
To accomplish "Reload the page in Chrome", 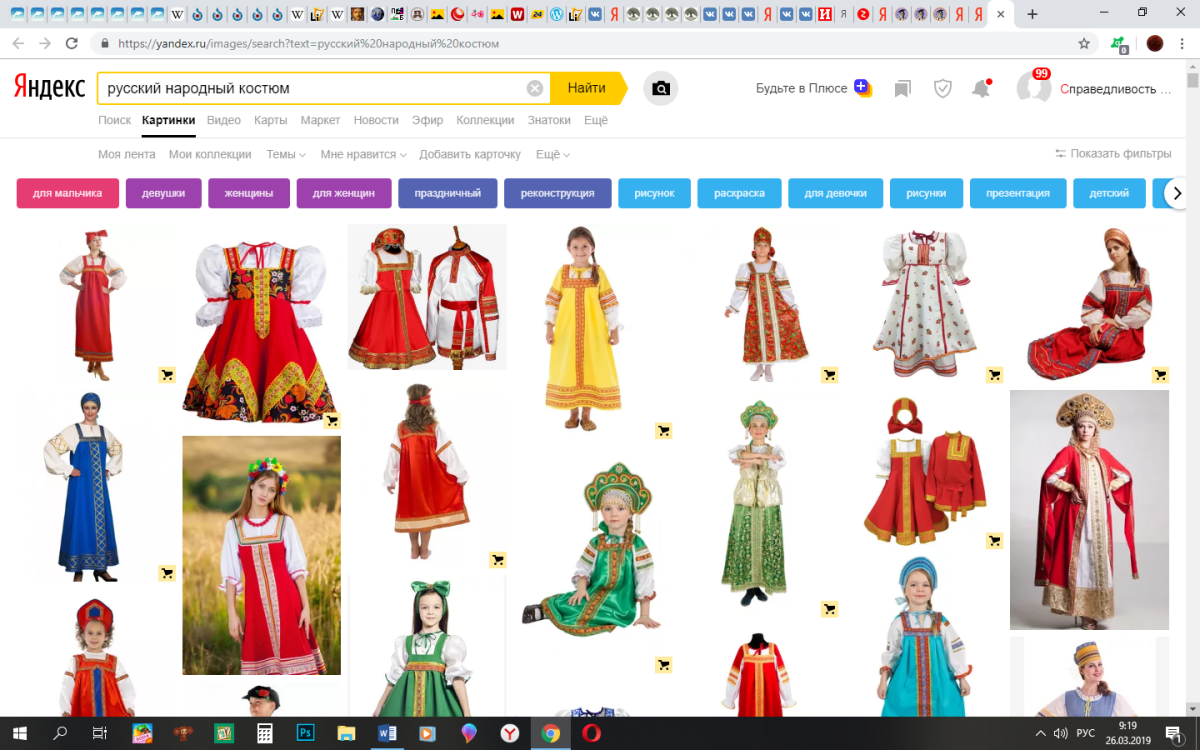I will 72,44.
